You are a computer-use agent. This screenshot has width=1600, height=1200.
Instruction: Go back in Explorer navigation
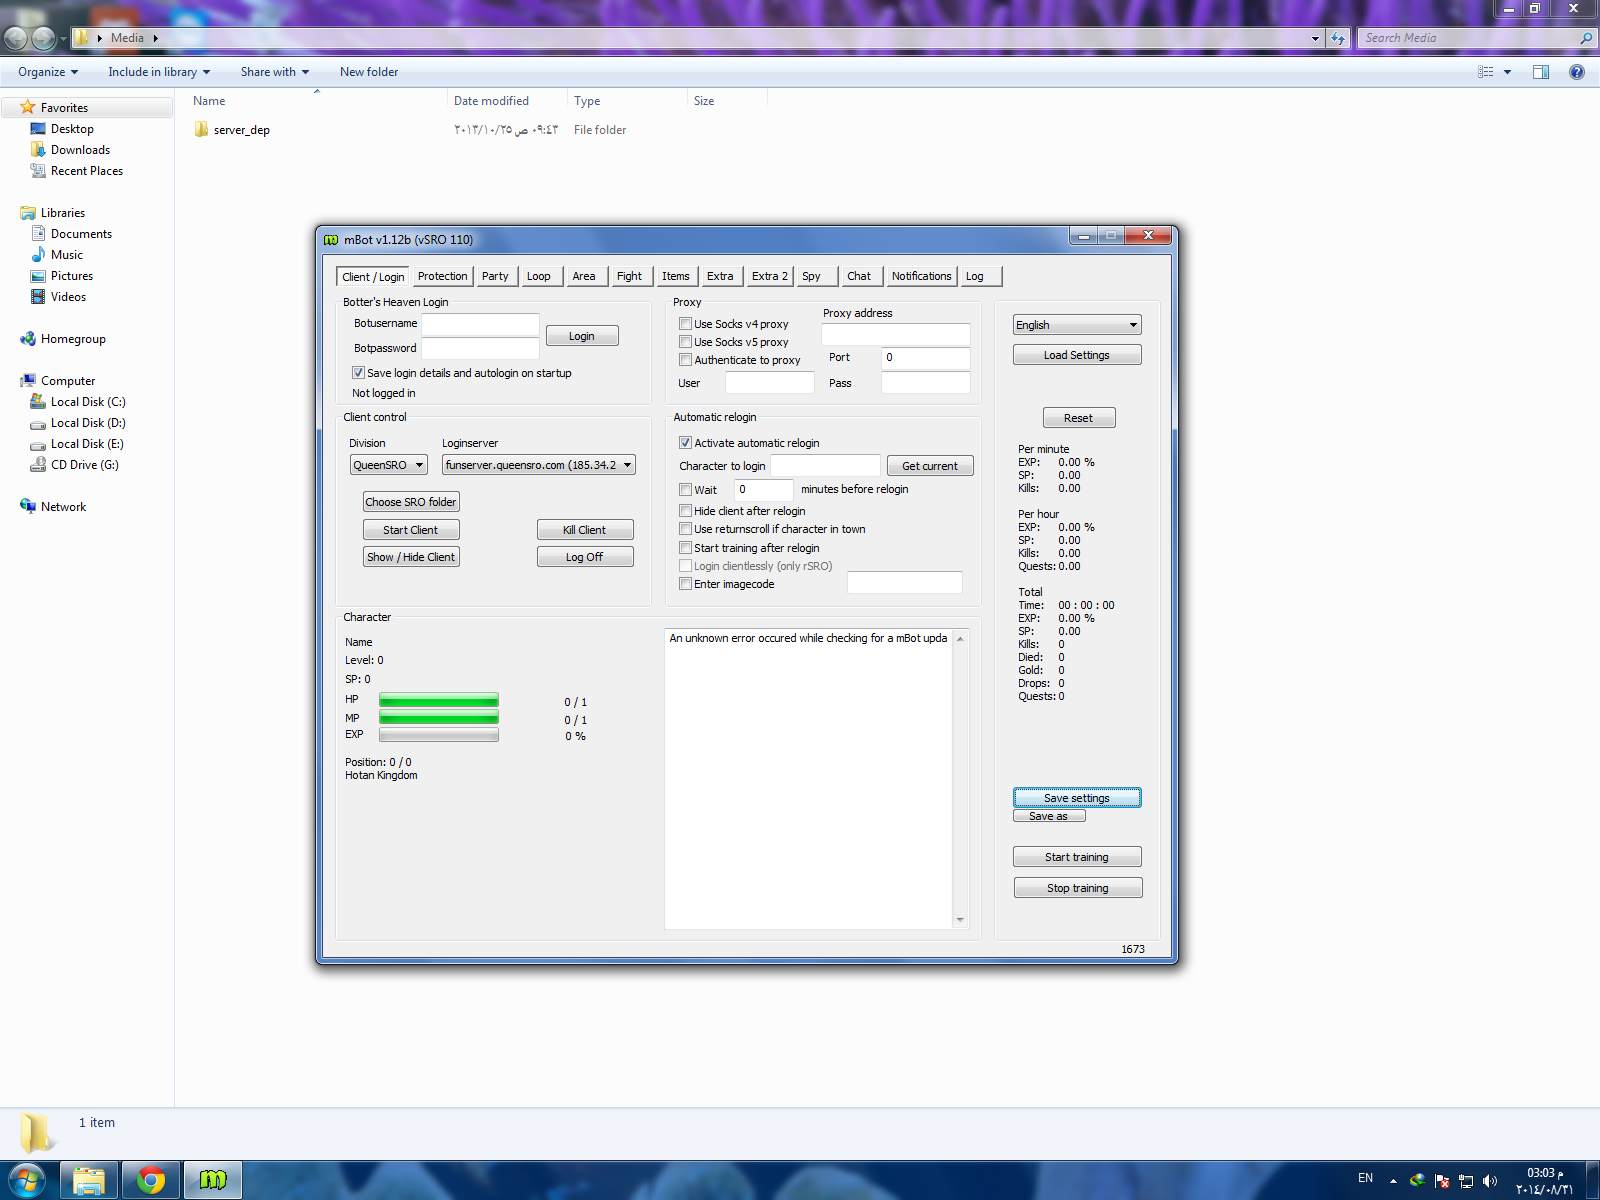pyautogui.click(x=16, y=38)
